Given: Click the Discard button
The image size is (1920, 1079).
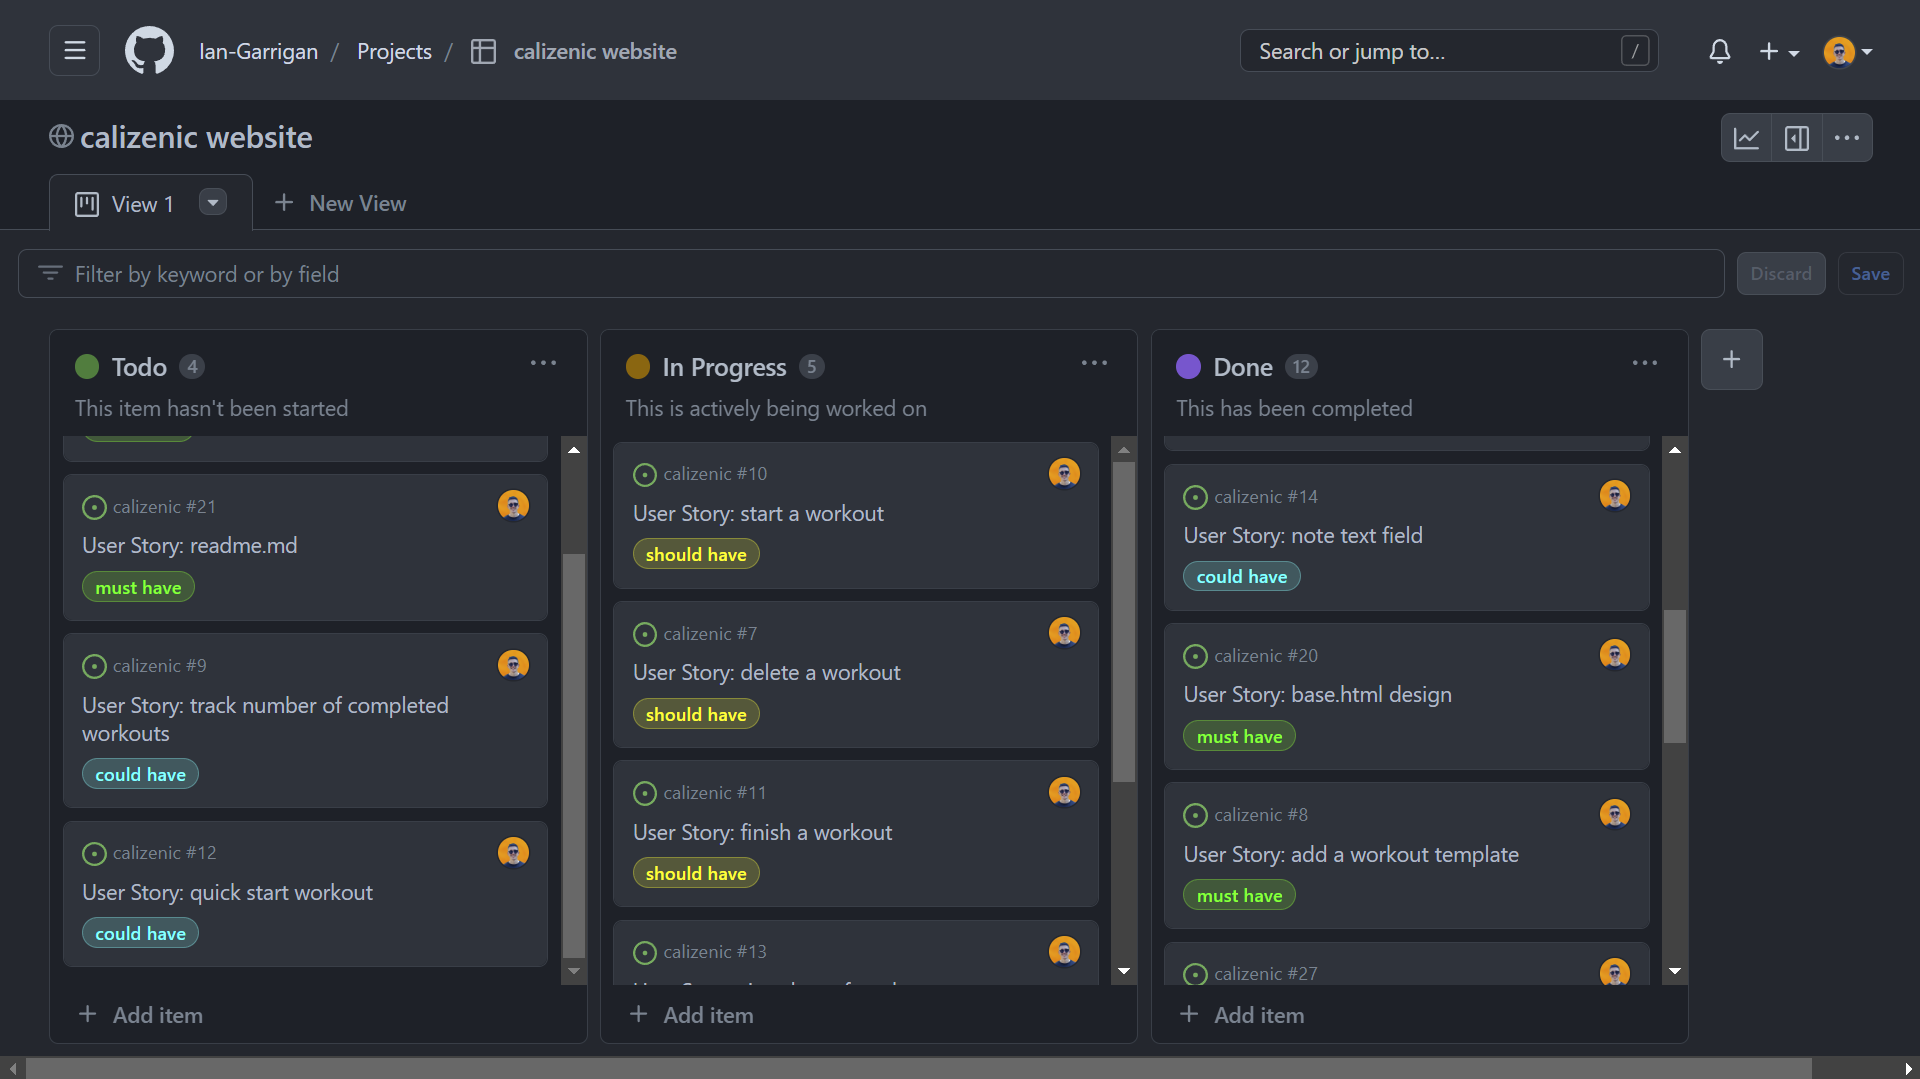Looking at the screenshot, I should (1781, 274).
